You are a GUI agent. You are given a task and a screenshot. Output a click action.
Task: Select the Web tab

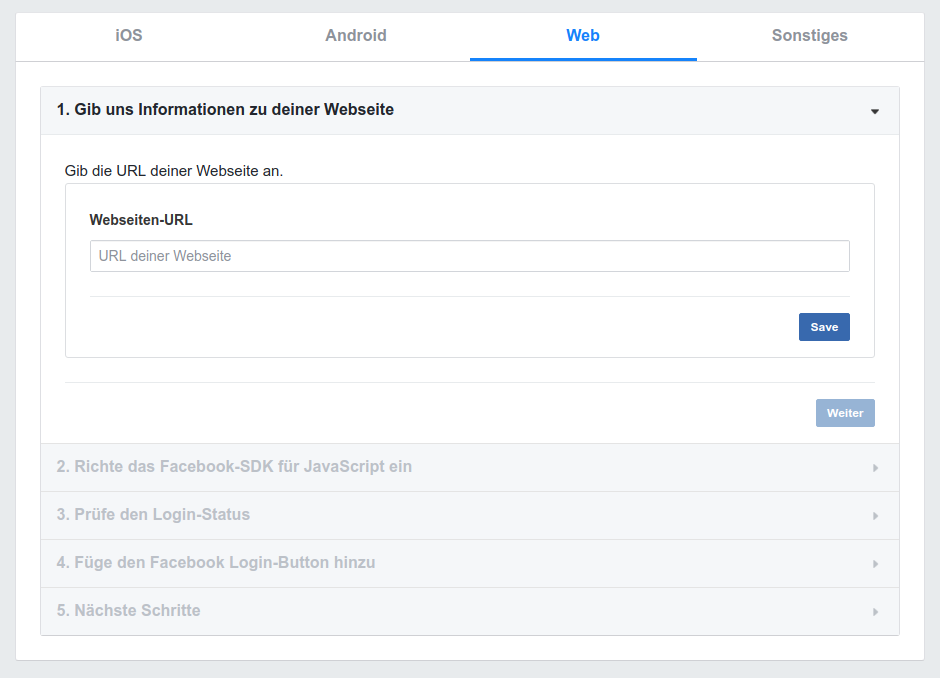pos(583,36)
